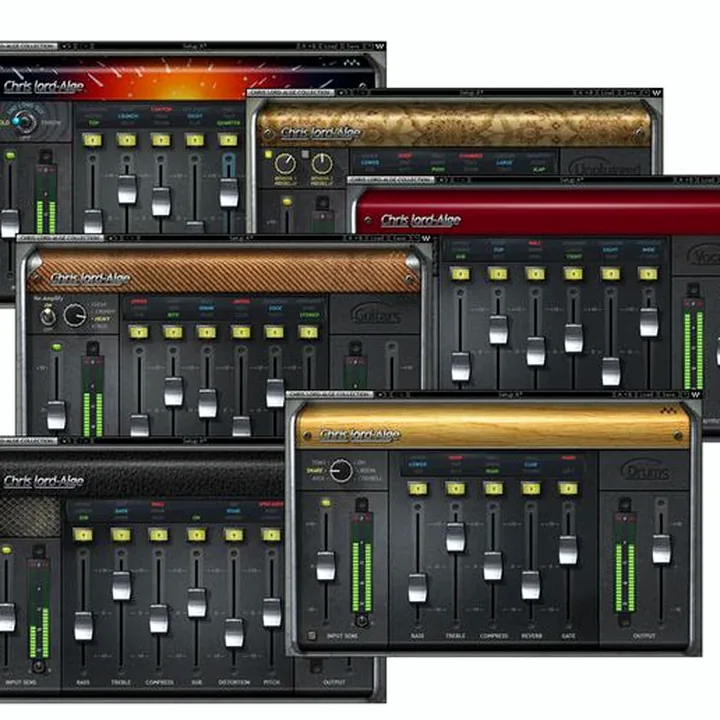
Task: Click the yellow mode button above COMPRESS in Drums
Action: 493,489
